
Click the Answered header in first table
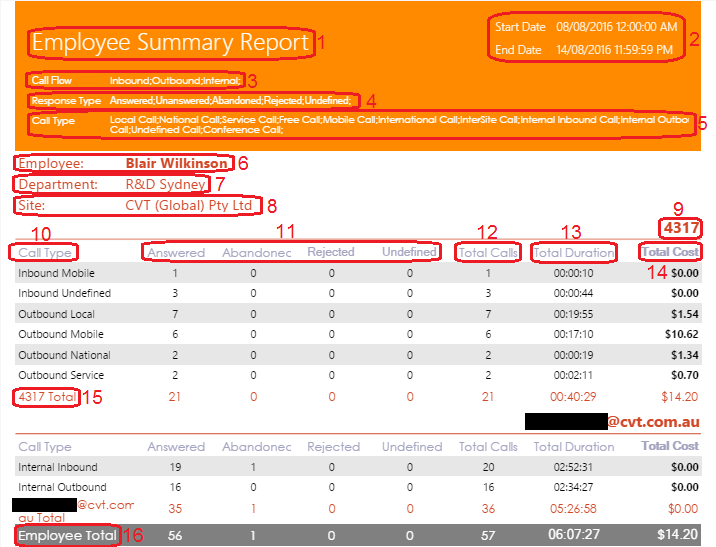[176, 252]
